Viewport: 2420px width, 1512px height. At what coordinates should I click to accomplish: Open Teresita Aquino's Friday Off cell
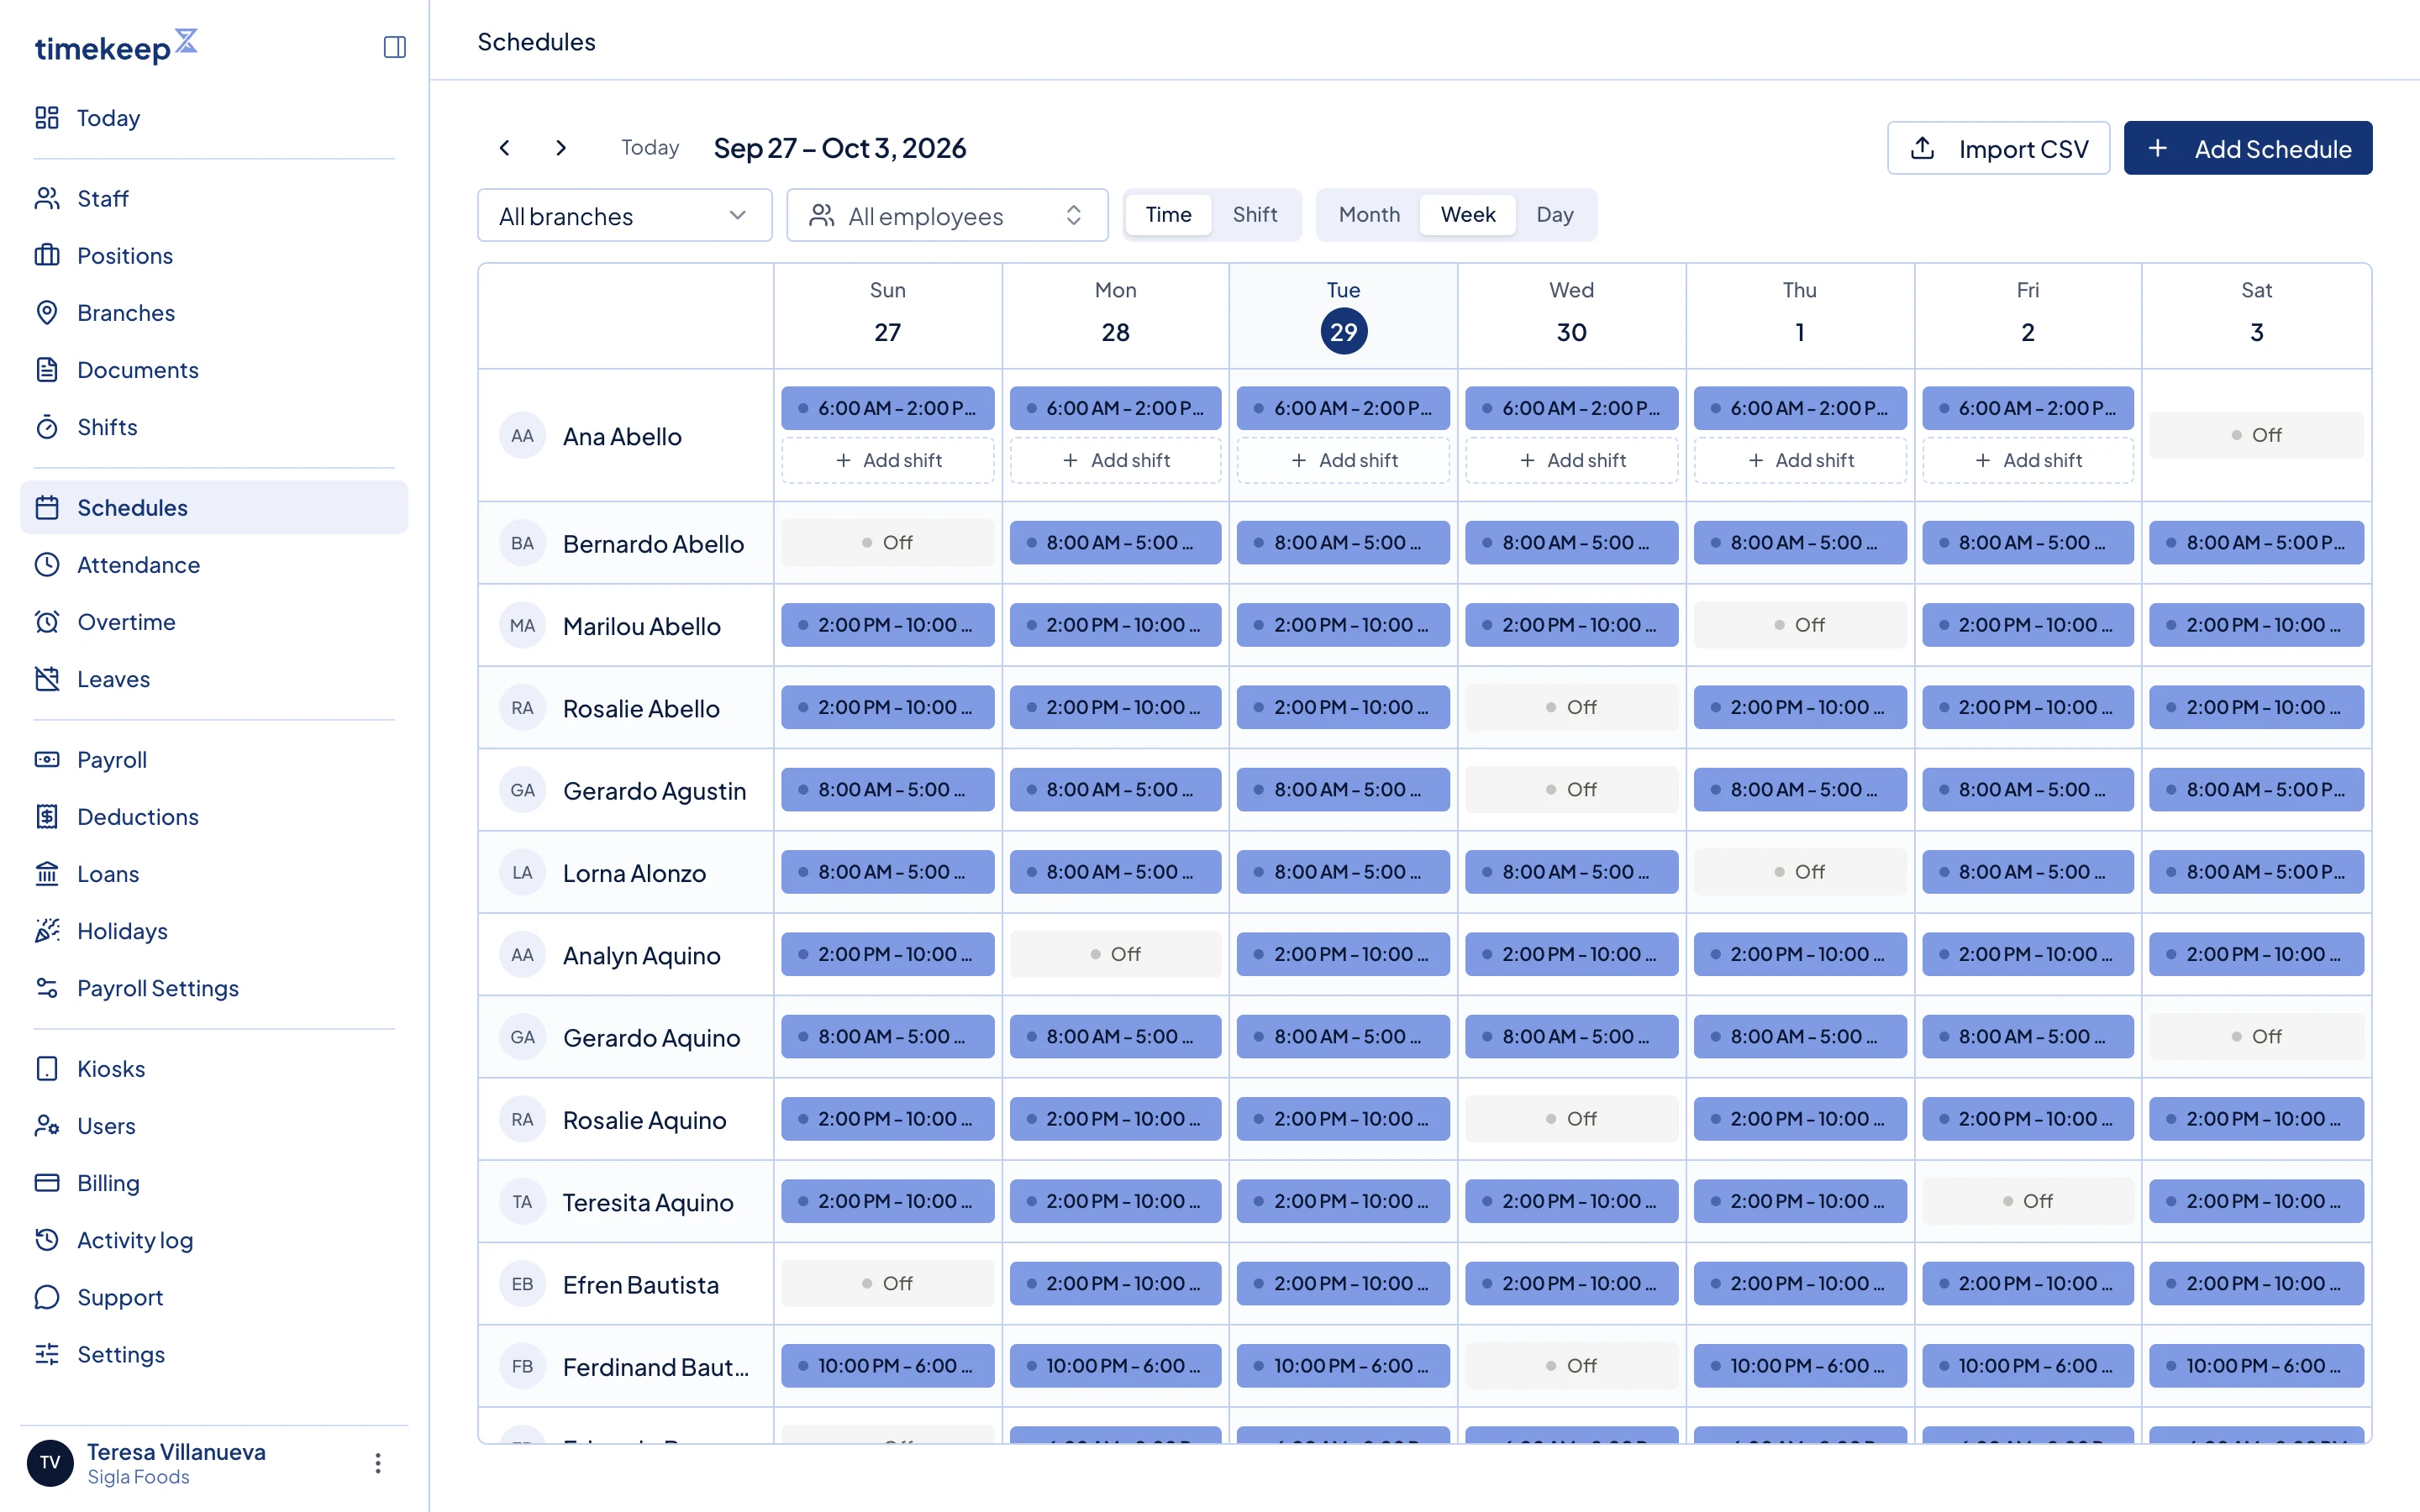(x=2027, y=1201)
